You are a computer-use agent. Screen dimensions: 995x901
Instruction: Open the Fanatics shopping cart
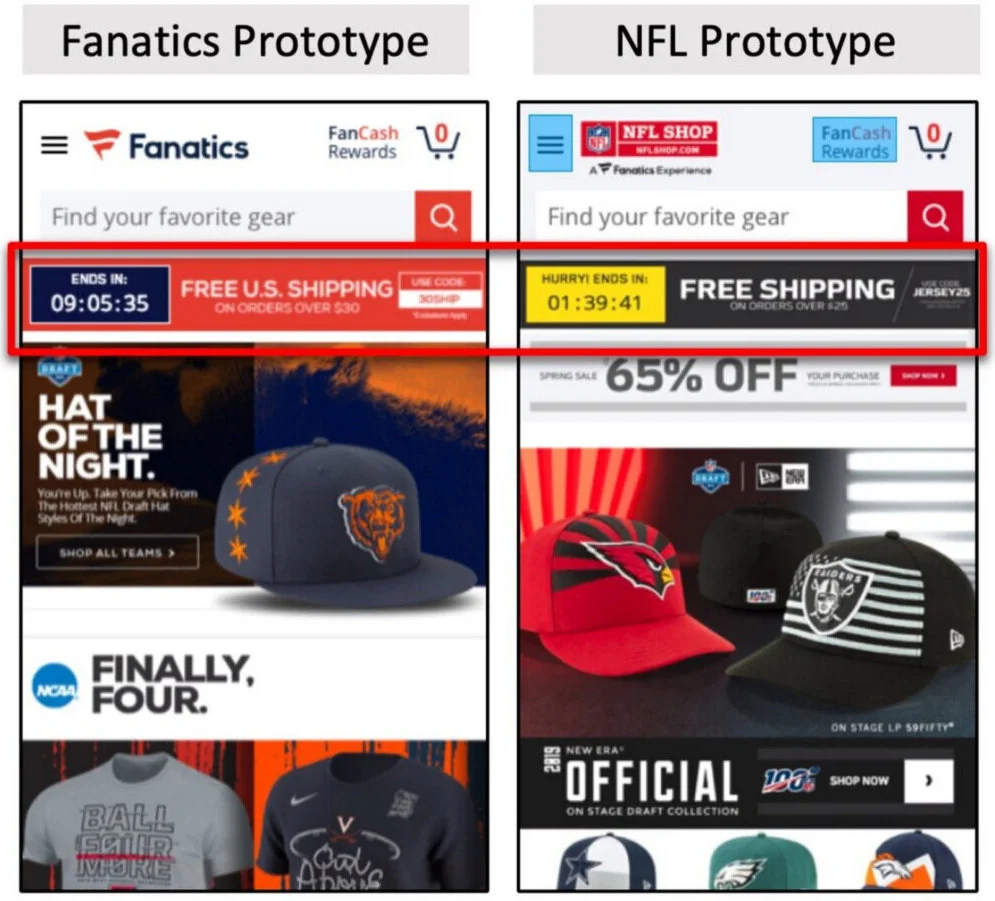click(x=438, y=141)
